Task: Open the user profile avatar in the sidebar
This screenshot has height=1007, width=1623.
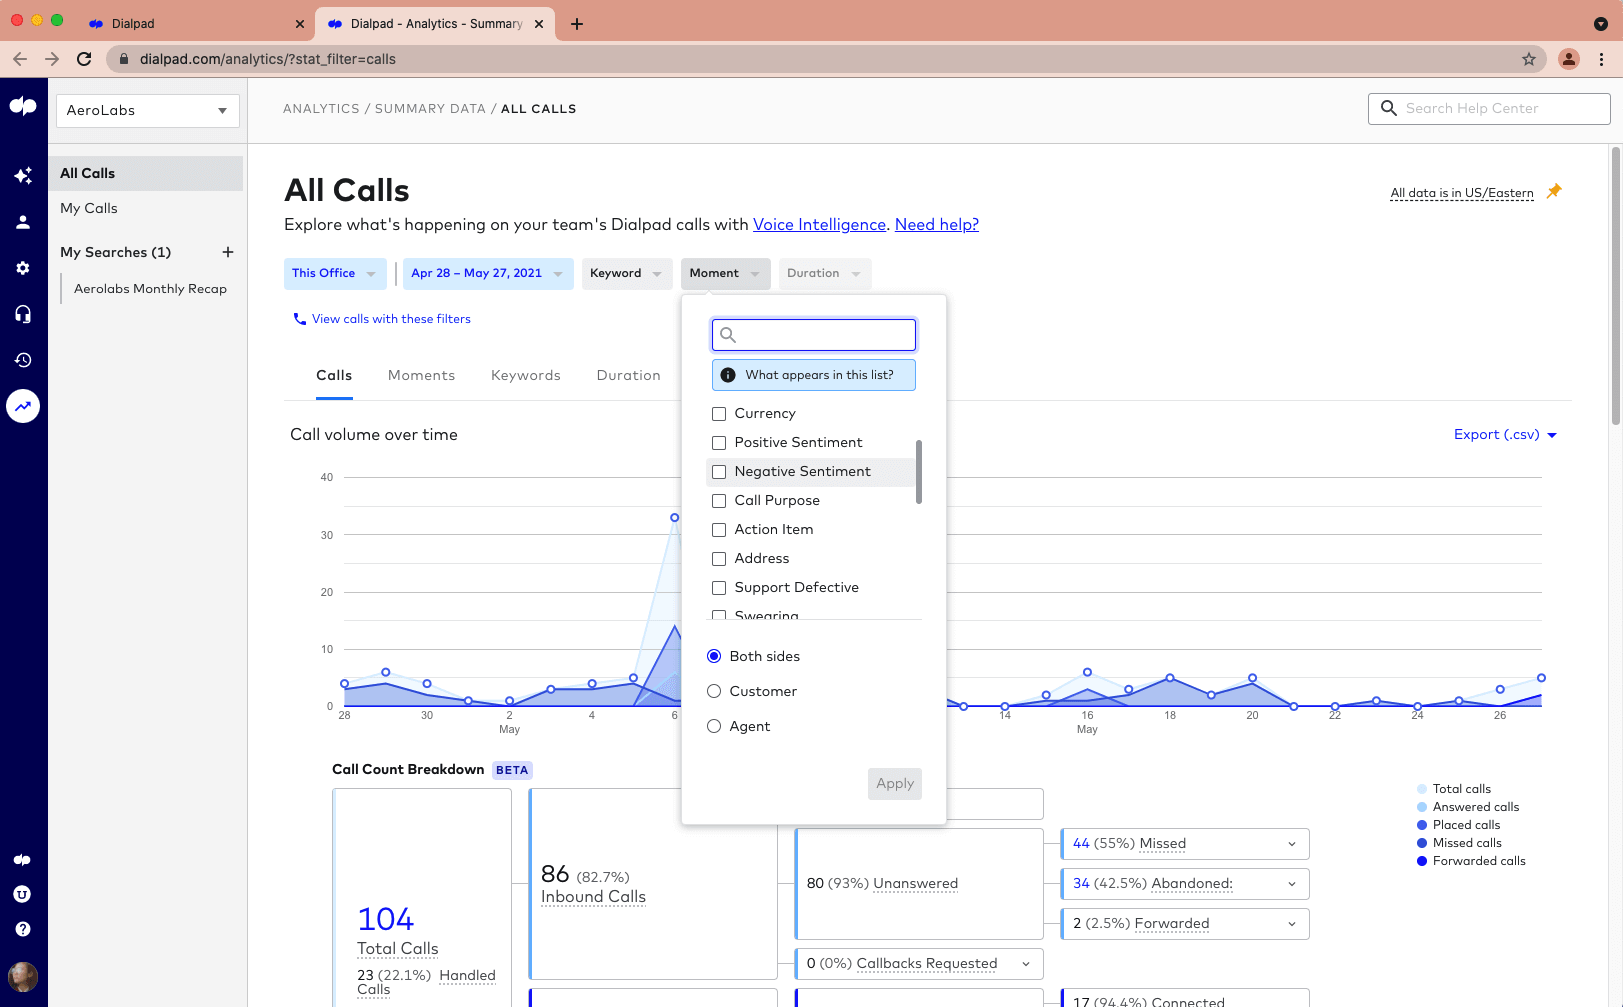Action: click(x=23, y=976)
